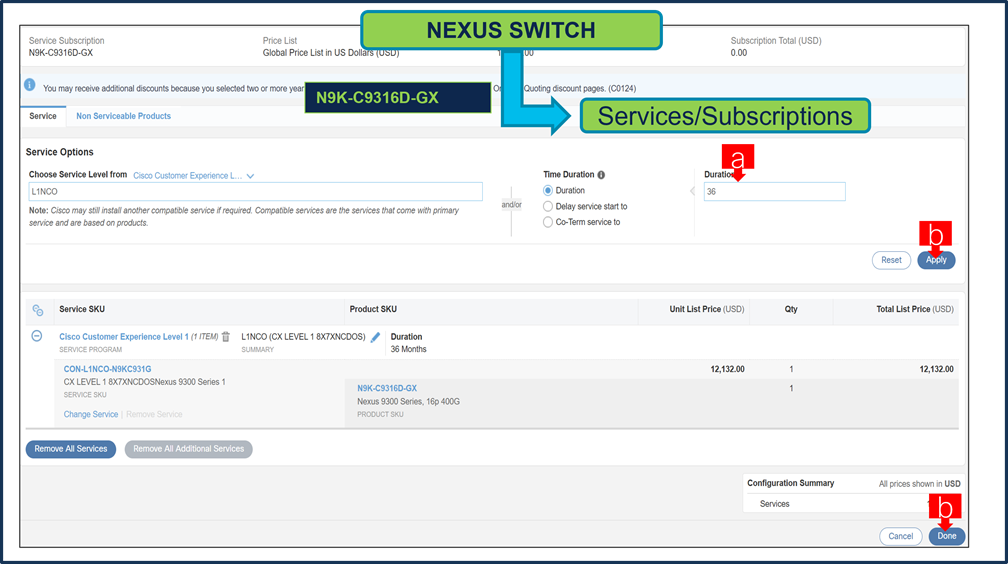Viewport: 1008px width, 564px height.
Task: Edit L1NCO summary with the pencil icon
Action: [375, 337]
